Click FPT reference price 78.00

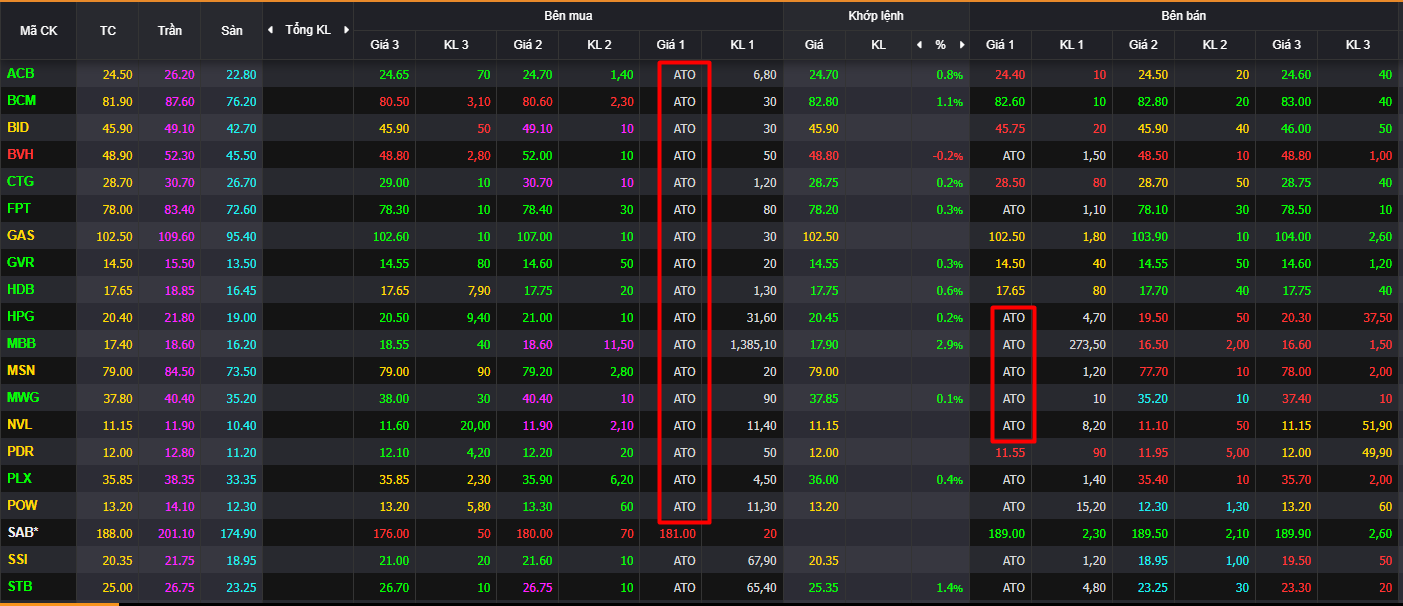[117, 210]
